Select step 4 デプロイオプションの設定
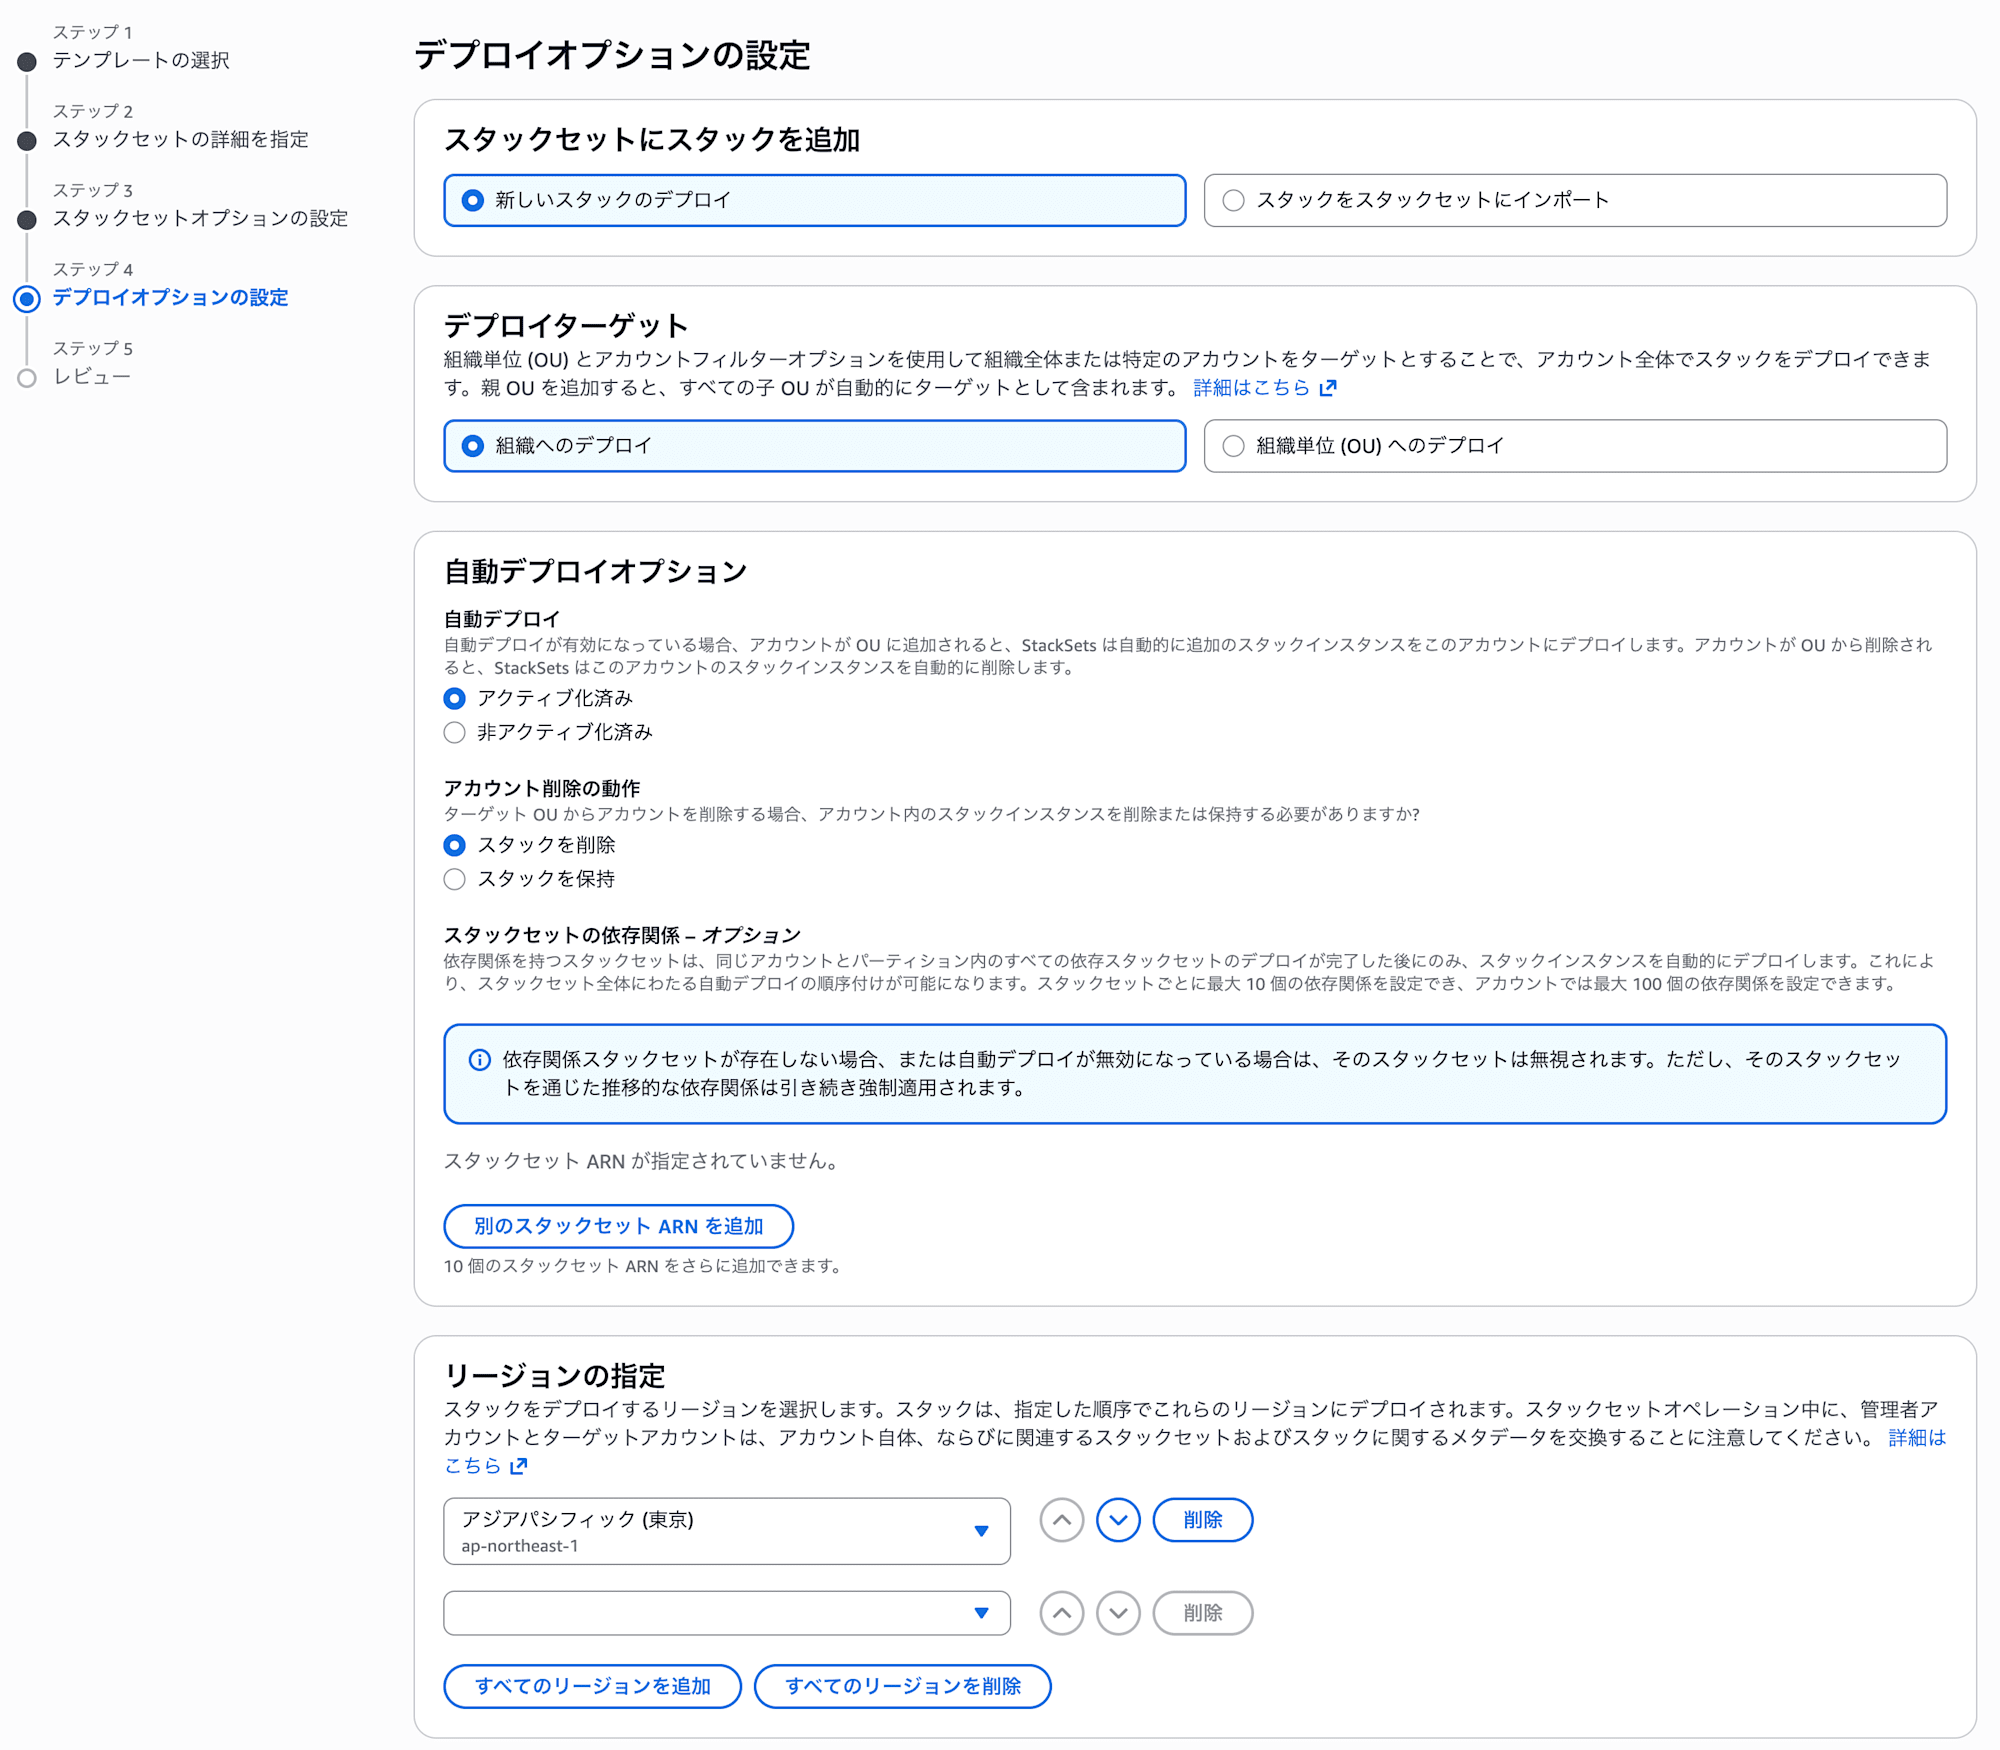This screenshot has height=1750, width=2000. point(170,297)
